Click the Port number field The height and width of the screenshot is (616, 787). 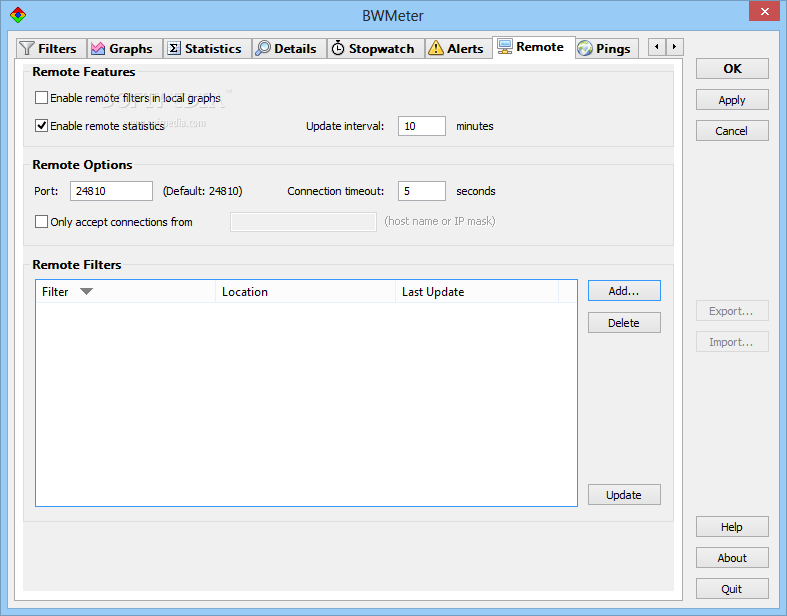tap(111, 191)
